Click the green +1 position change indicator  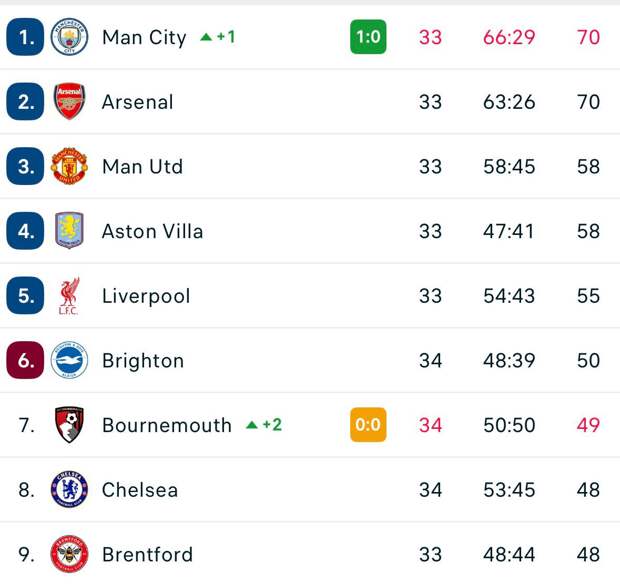tap(218, 37)
